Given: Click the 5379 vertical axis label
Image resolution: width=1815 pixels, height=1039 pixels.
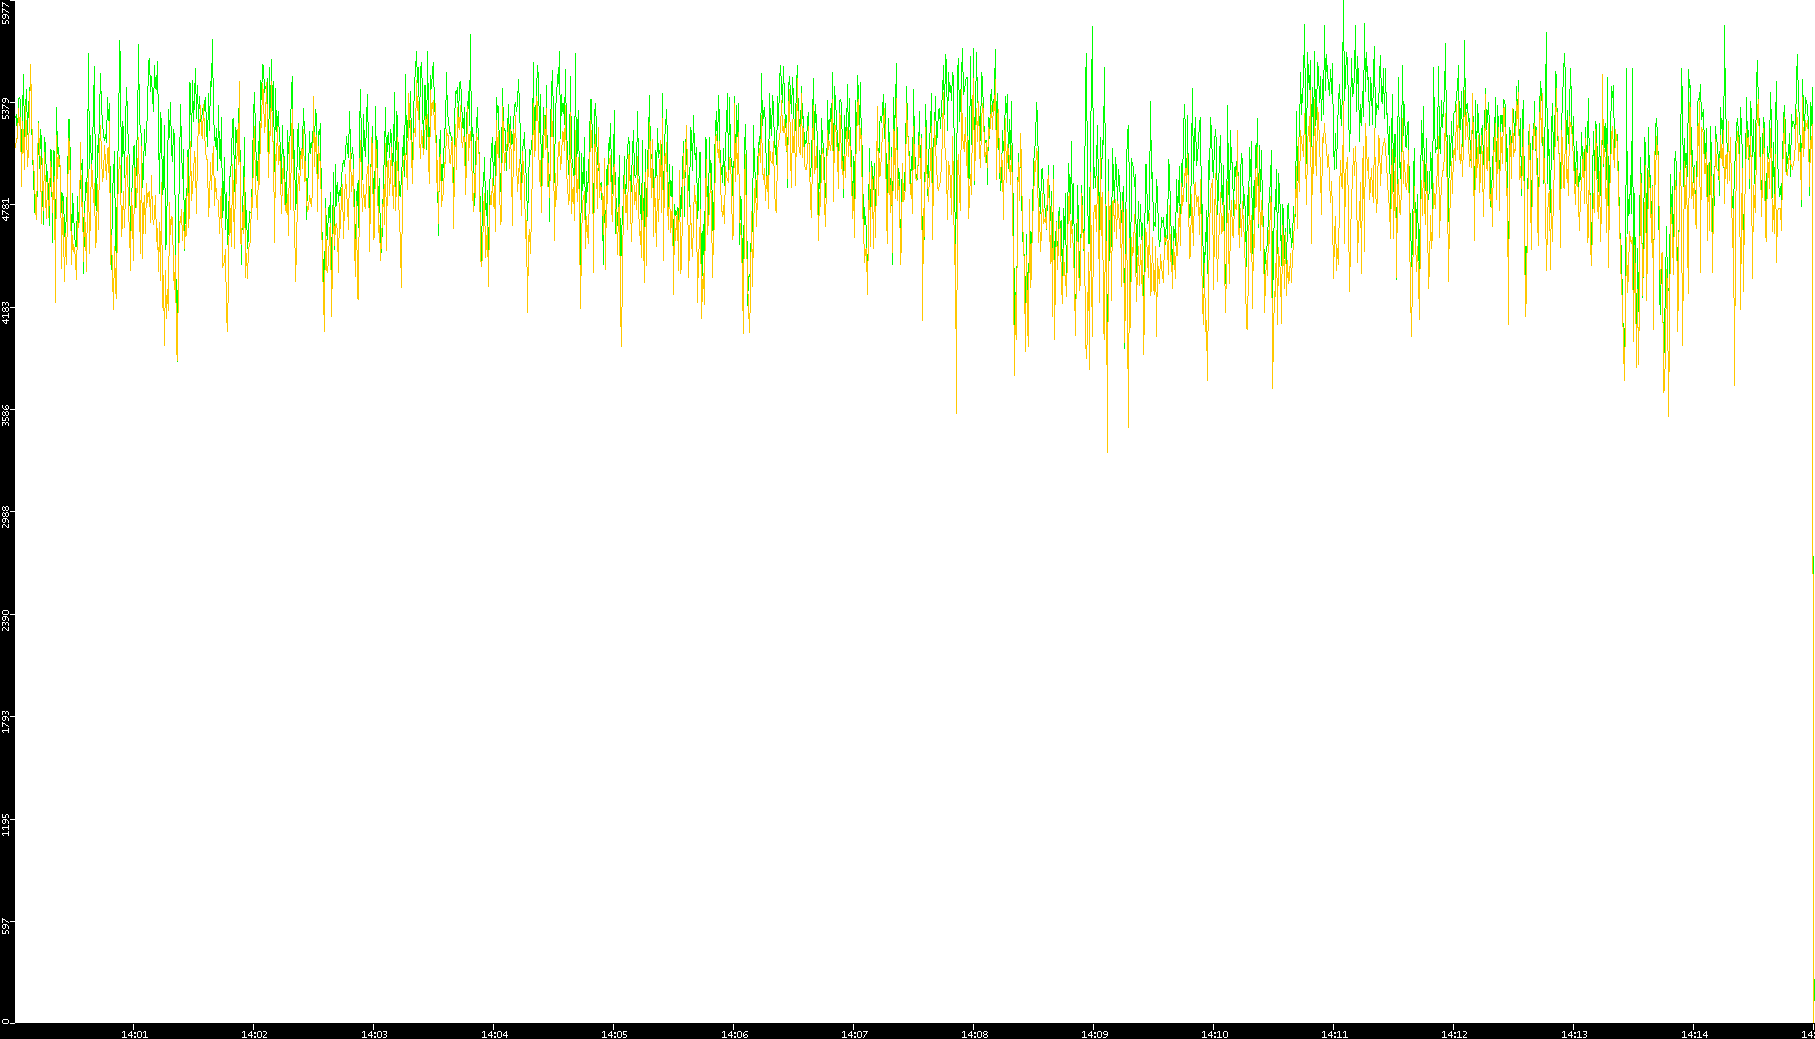Looking at the screenshot, I should point(6,108).
